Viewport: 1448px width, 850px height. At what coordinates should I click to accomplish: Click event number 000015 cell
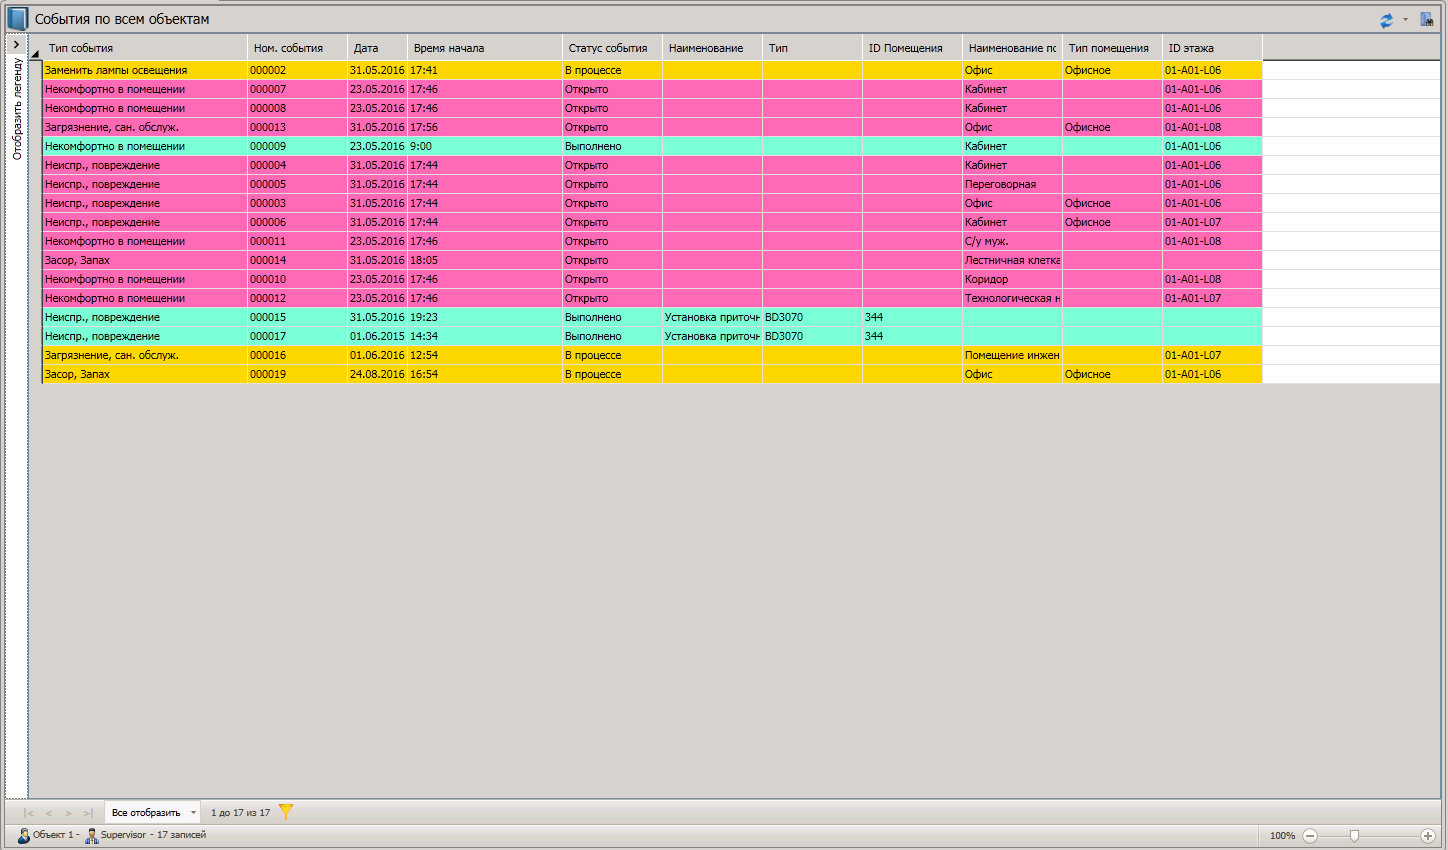coord(297,317)
